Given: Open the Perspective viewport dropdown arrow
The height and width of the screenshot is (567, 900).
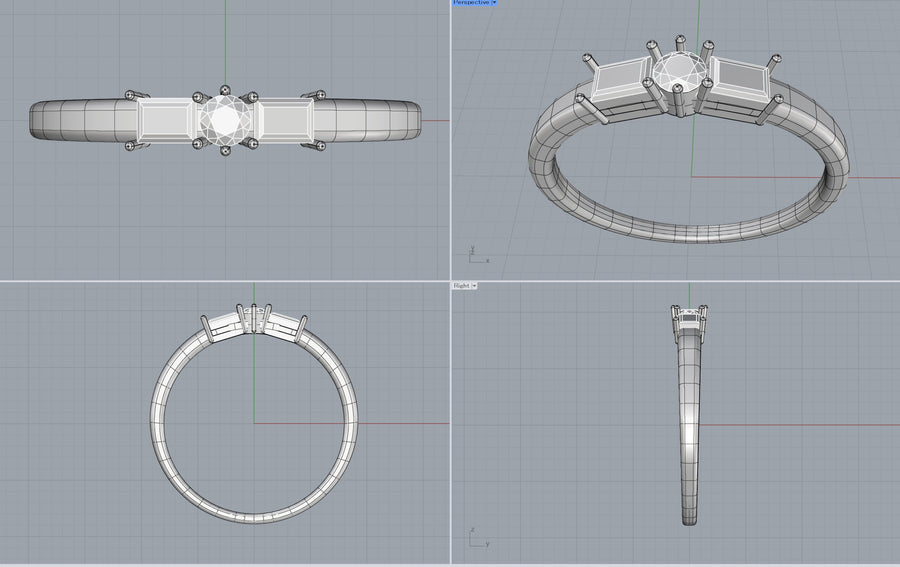Looking at the screenshot, I should click(494, 3).
